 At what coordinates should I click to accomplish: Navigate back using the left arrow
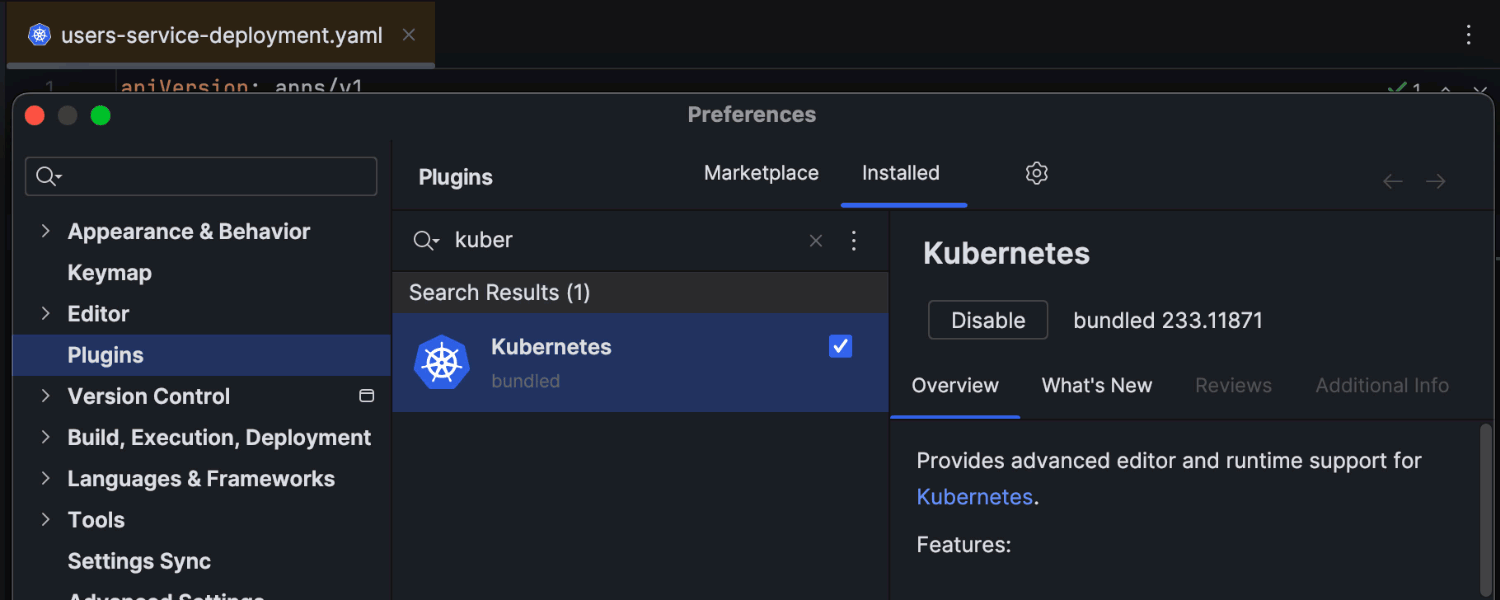pyautogui.click(x=1392, y=181)
